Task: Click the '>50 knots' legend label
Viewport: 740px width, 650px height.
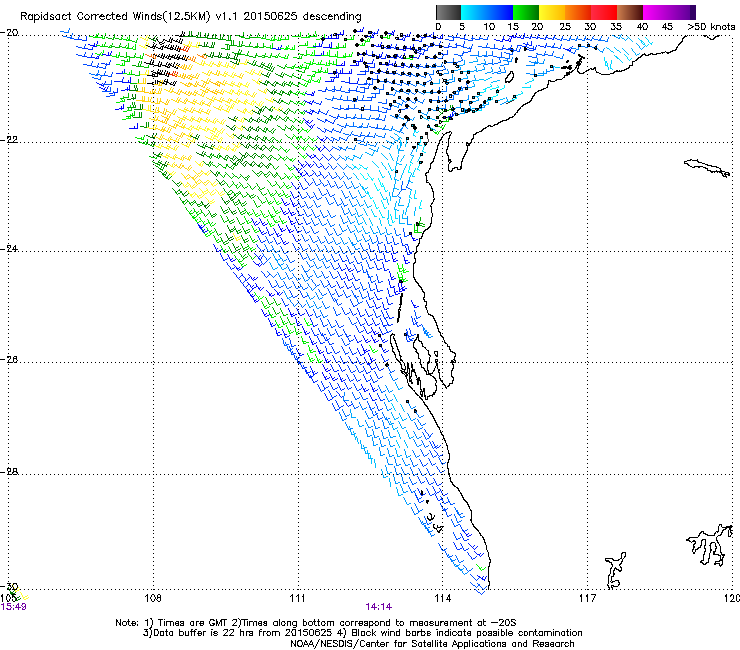Action: coord(711,26)
